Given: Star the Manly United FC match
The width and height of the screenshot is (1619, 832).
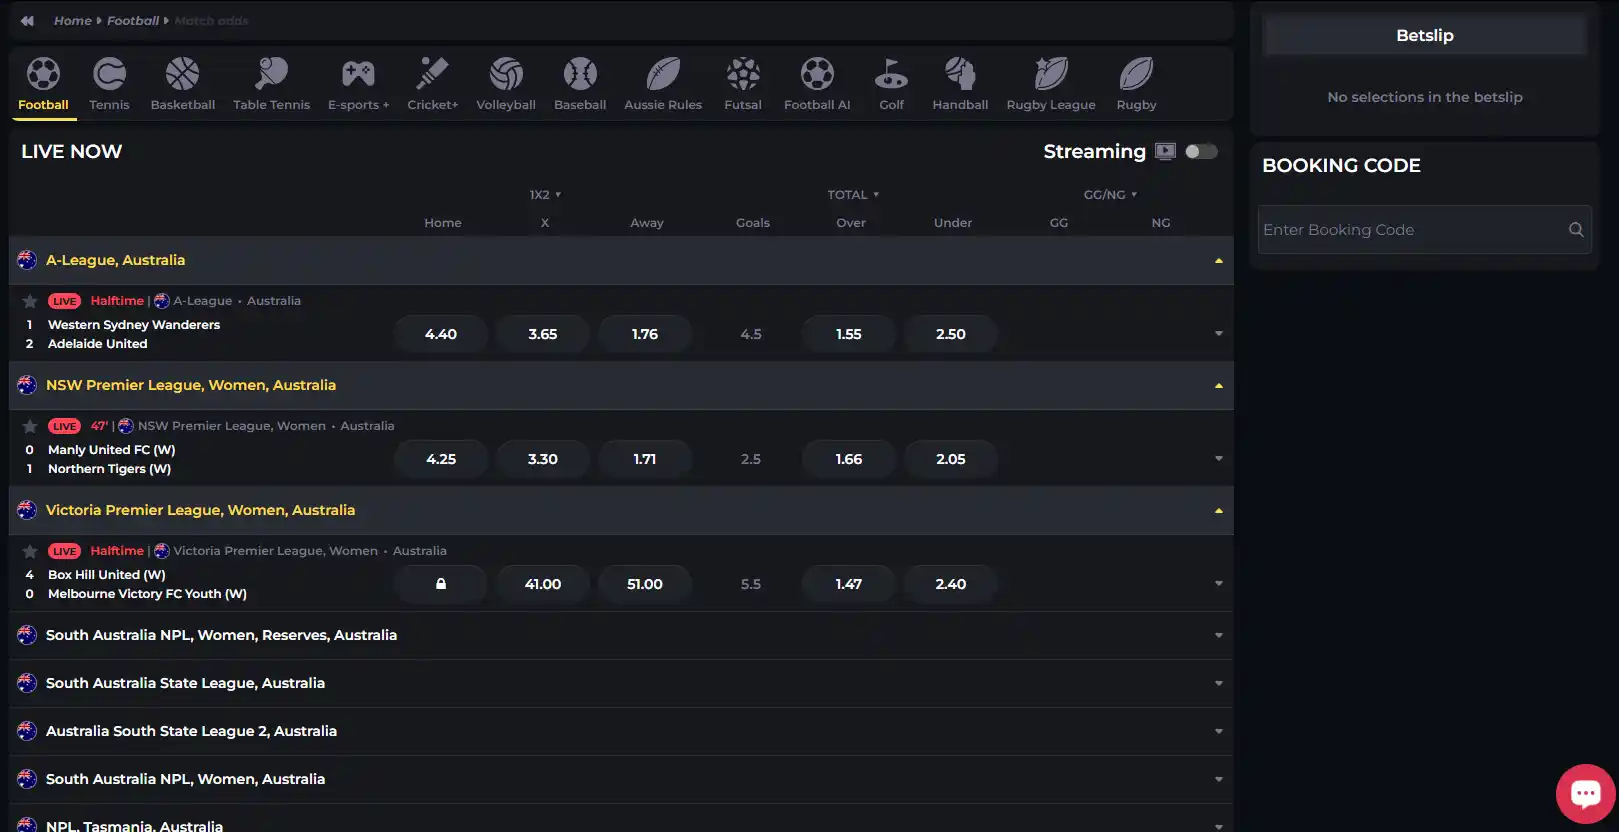Looking at the screenshot, I should [x=30, y=426].
